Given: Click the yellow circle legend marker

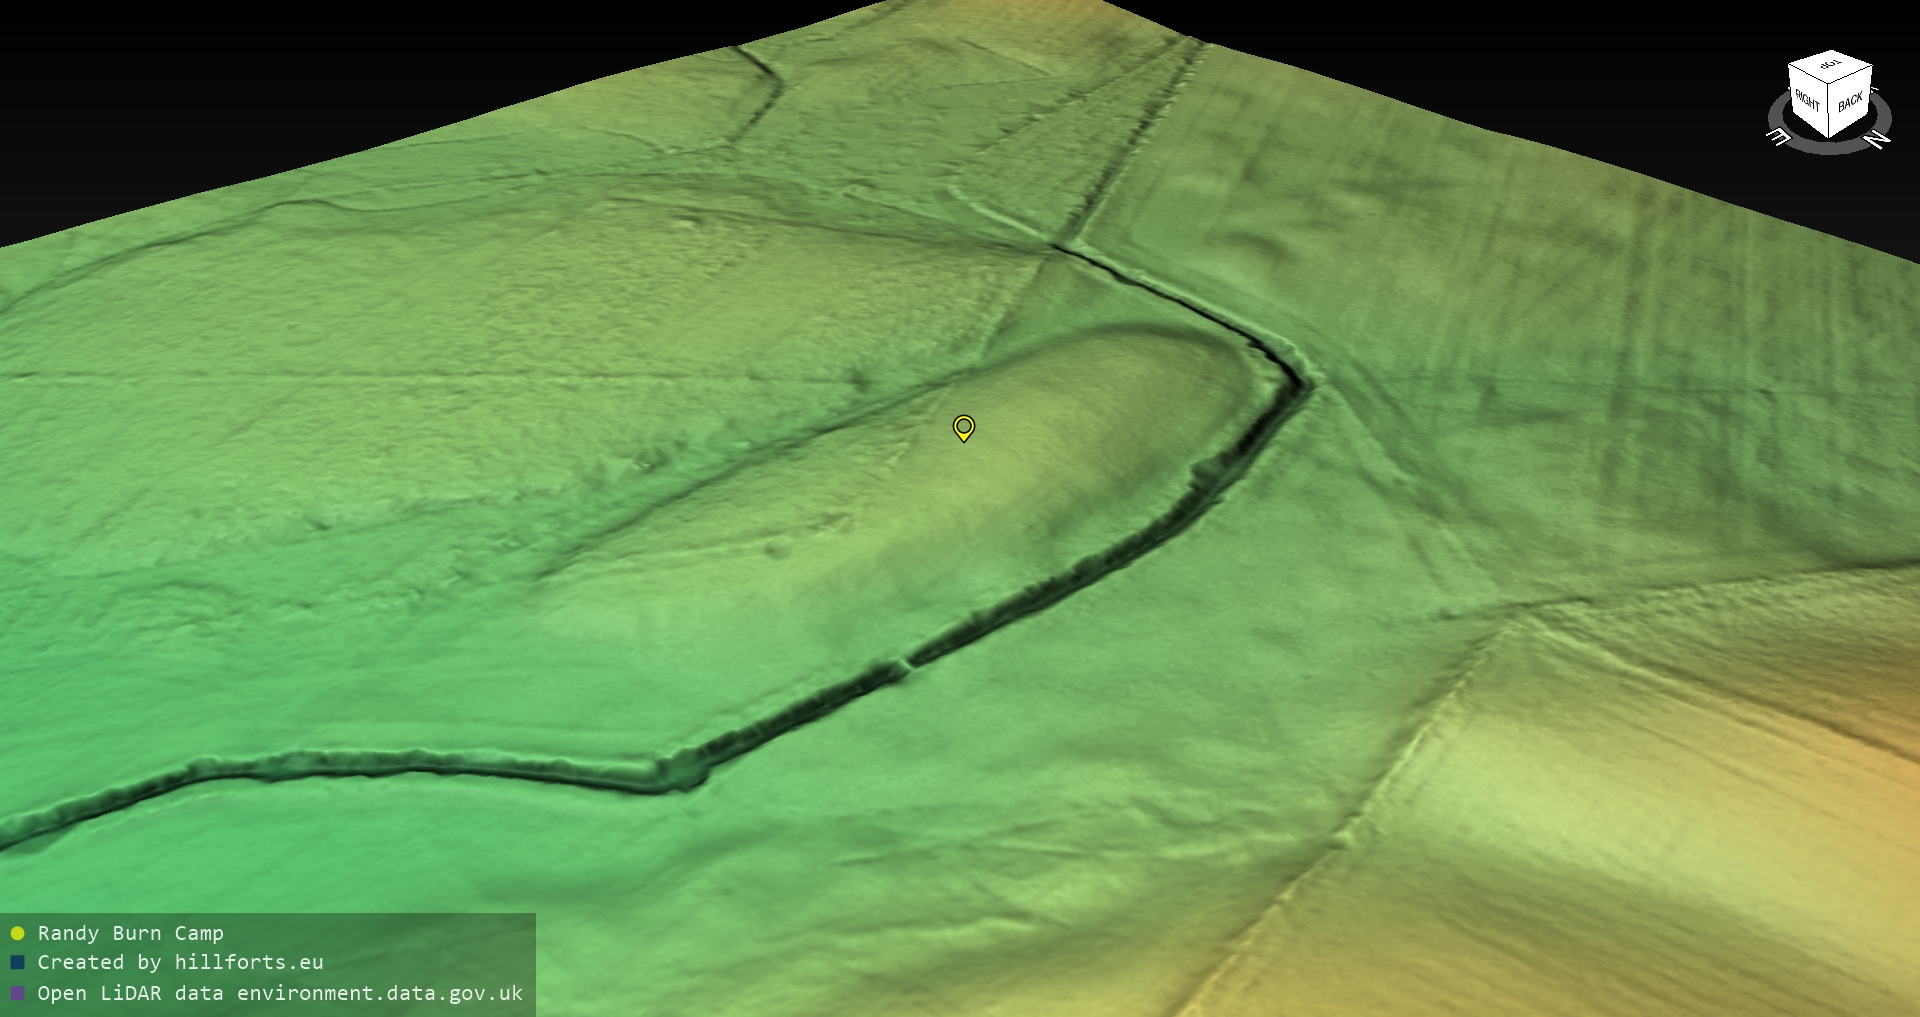Looking at the screenshot, I should pyautogui.click(x=17, y=933).
